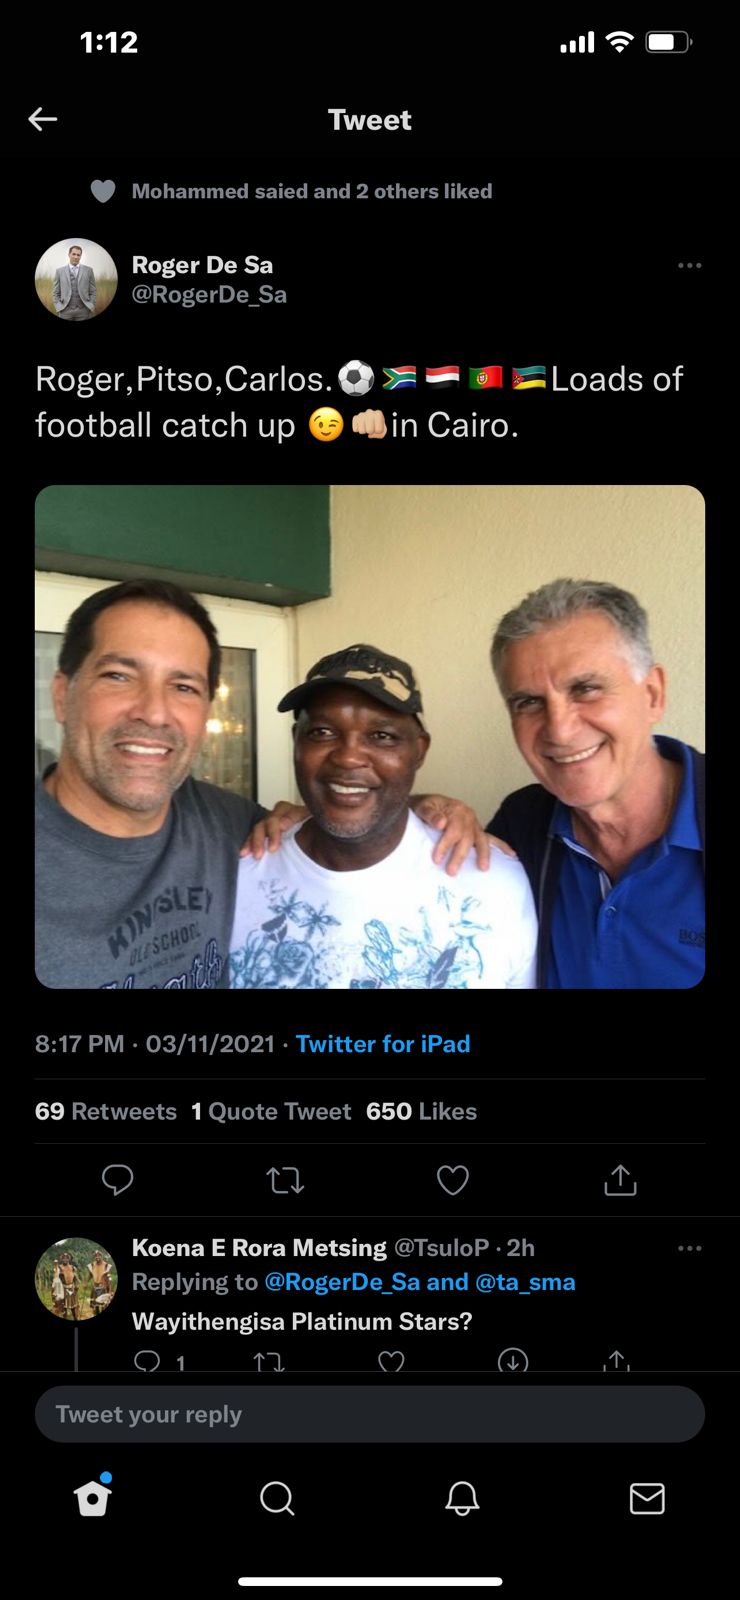Tap the reply speech bubble under tweet
Image resolution: width=740 pixels, height=1600 pixels.
pyautogui.click(x=117, y=1180)
